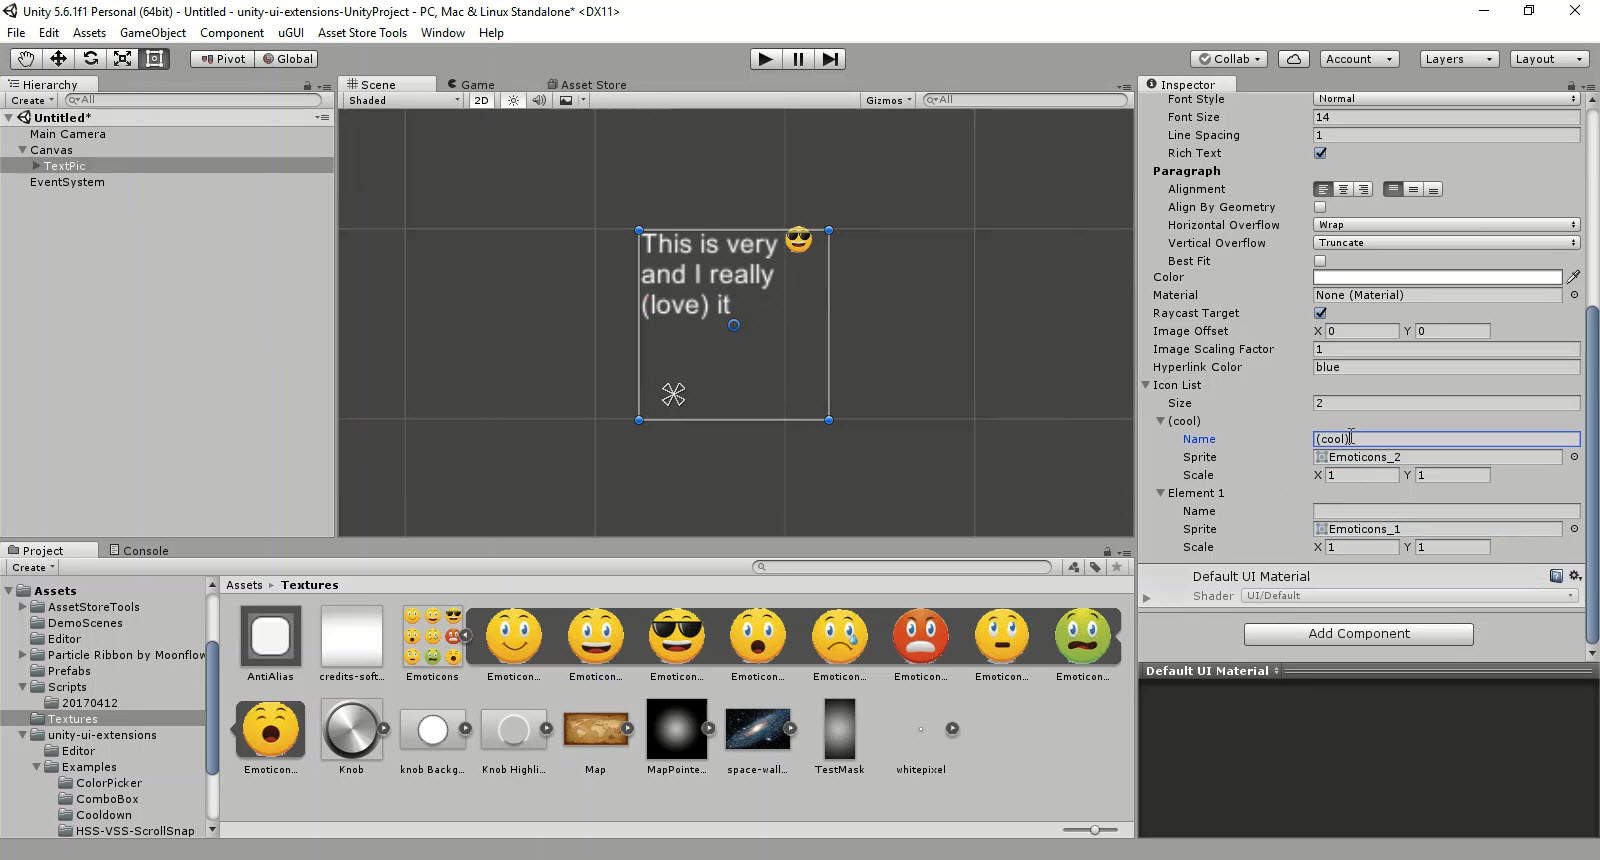Open Emoticons_1 sprite object picker

pyautogui.click(x=1574, y=529)
